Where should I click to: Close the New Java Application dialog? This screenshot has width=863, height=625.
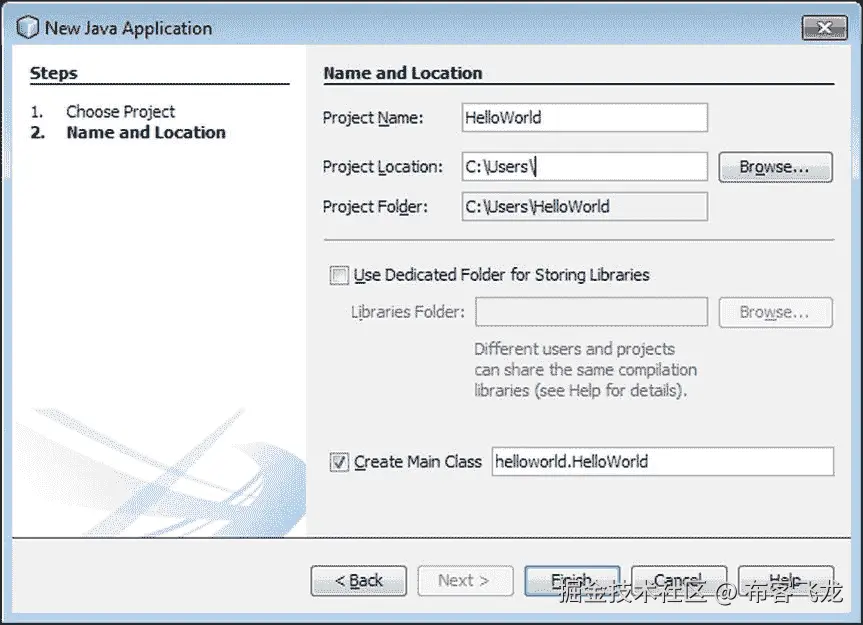[x=824, y=27]
